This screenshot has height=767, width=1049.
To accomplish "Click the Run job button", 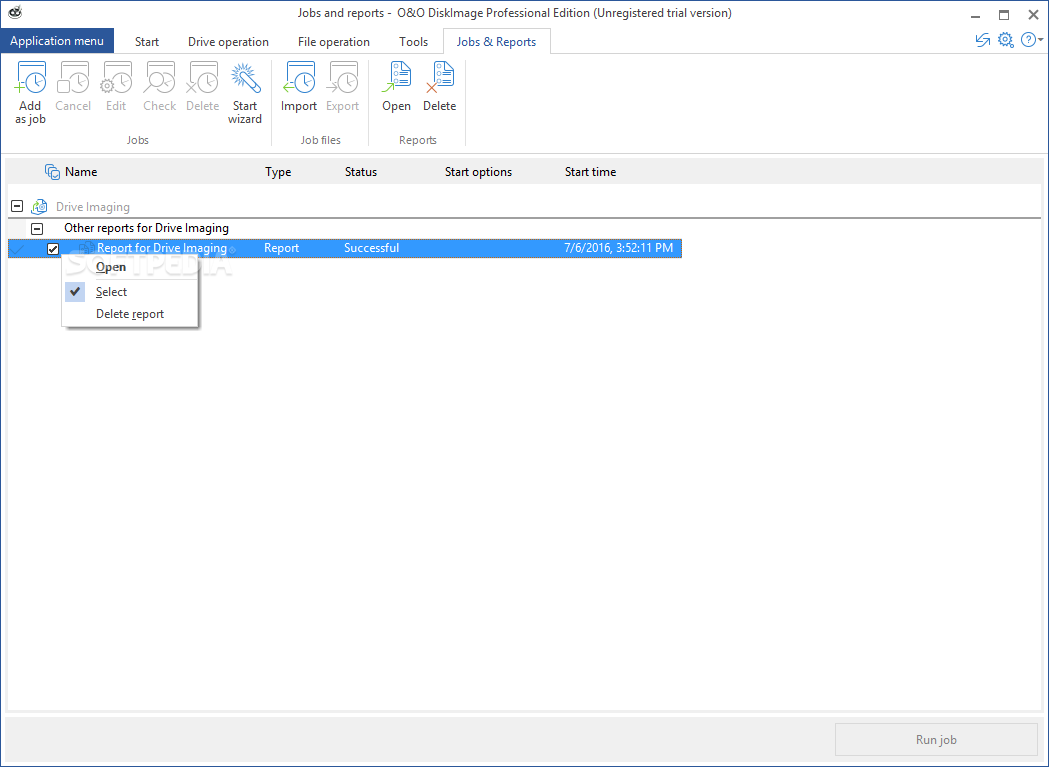I will (936, 740).
